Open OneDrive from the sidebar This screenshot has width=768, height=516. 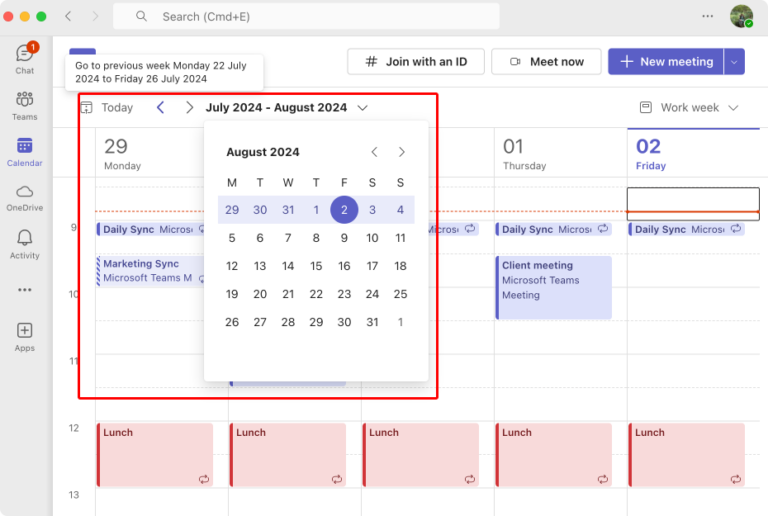[24, 192]
